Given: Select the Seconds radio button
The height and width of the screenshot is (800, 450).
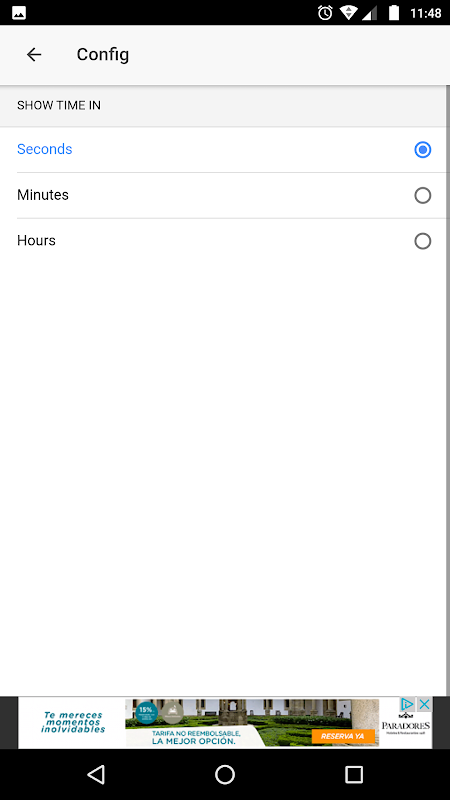Looking at the screenshot, I should coord(422,149).
